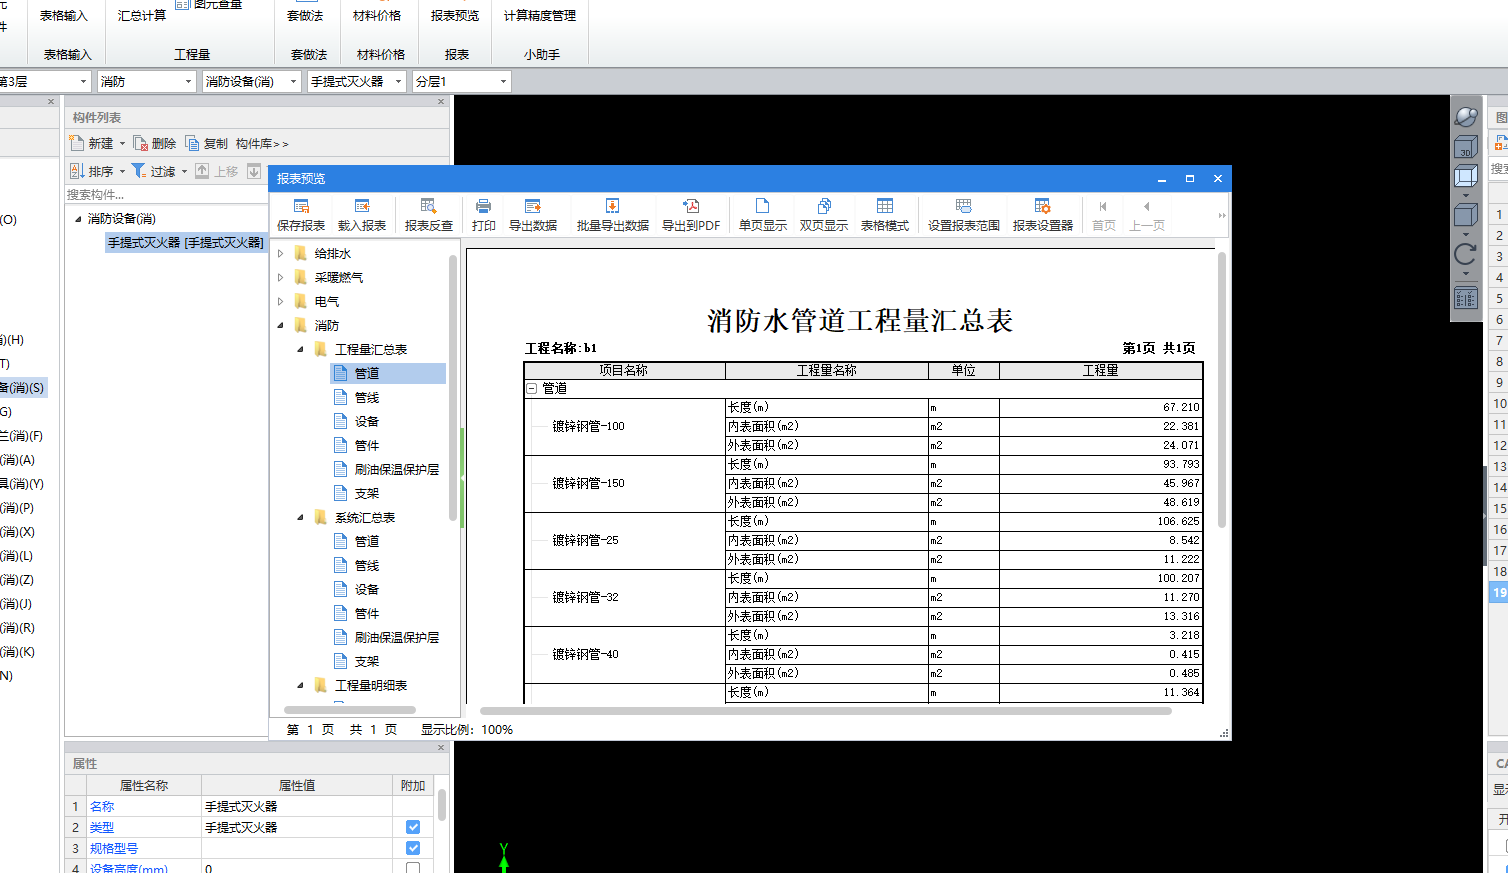Open 报表预览 ribbon command
Screen dimensions: 1508x873
[x=455, y=16]
